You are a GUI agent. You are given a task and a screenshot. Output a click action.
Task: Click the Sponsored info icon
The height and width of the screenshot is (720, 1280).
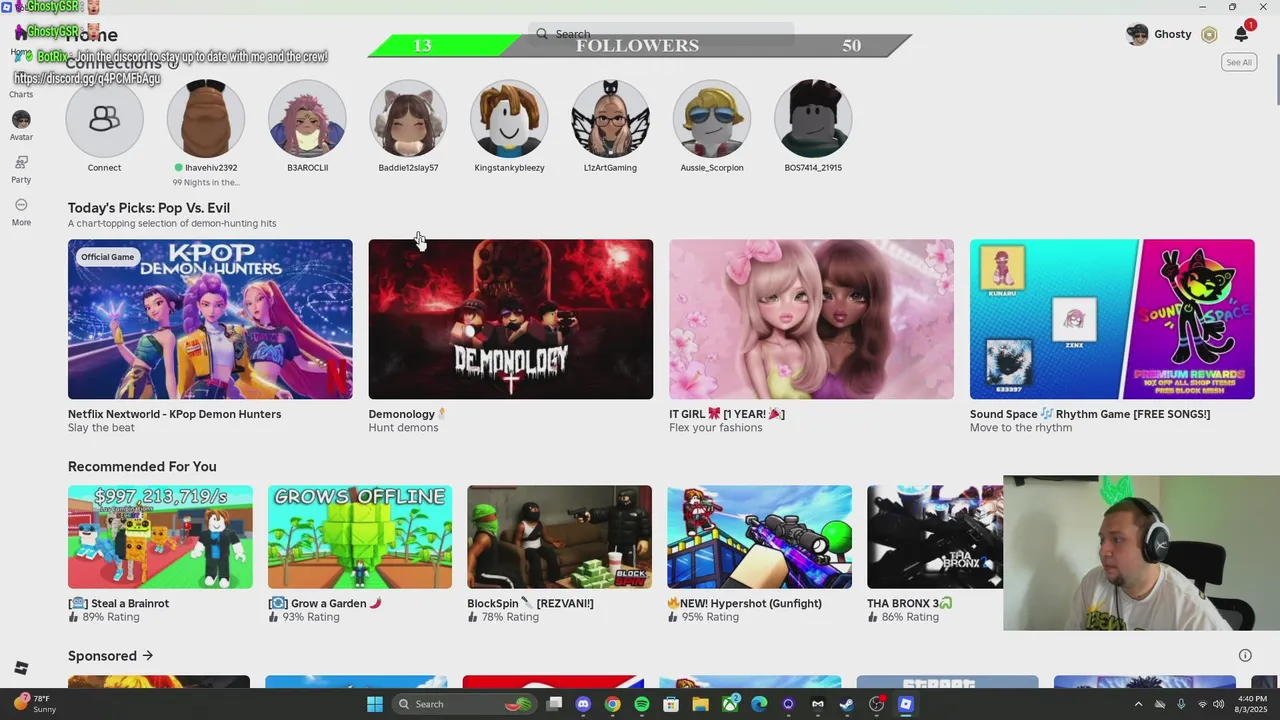pyautogui.click(x=1245, y=656)
